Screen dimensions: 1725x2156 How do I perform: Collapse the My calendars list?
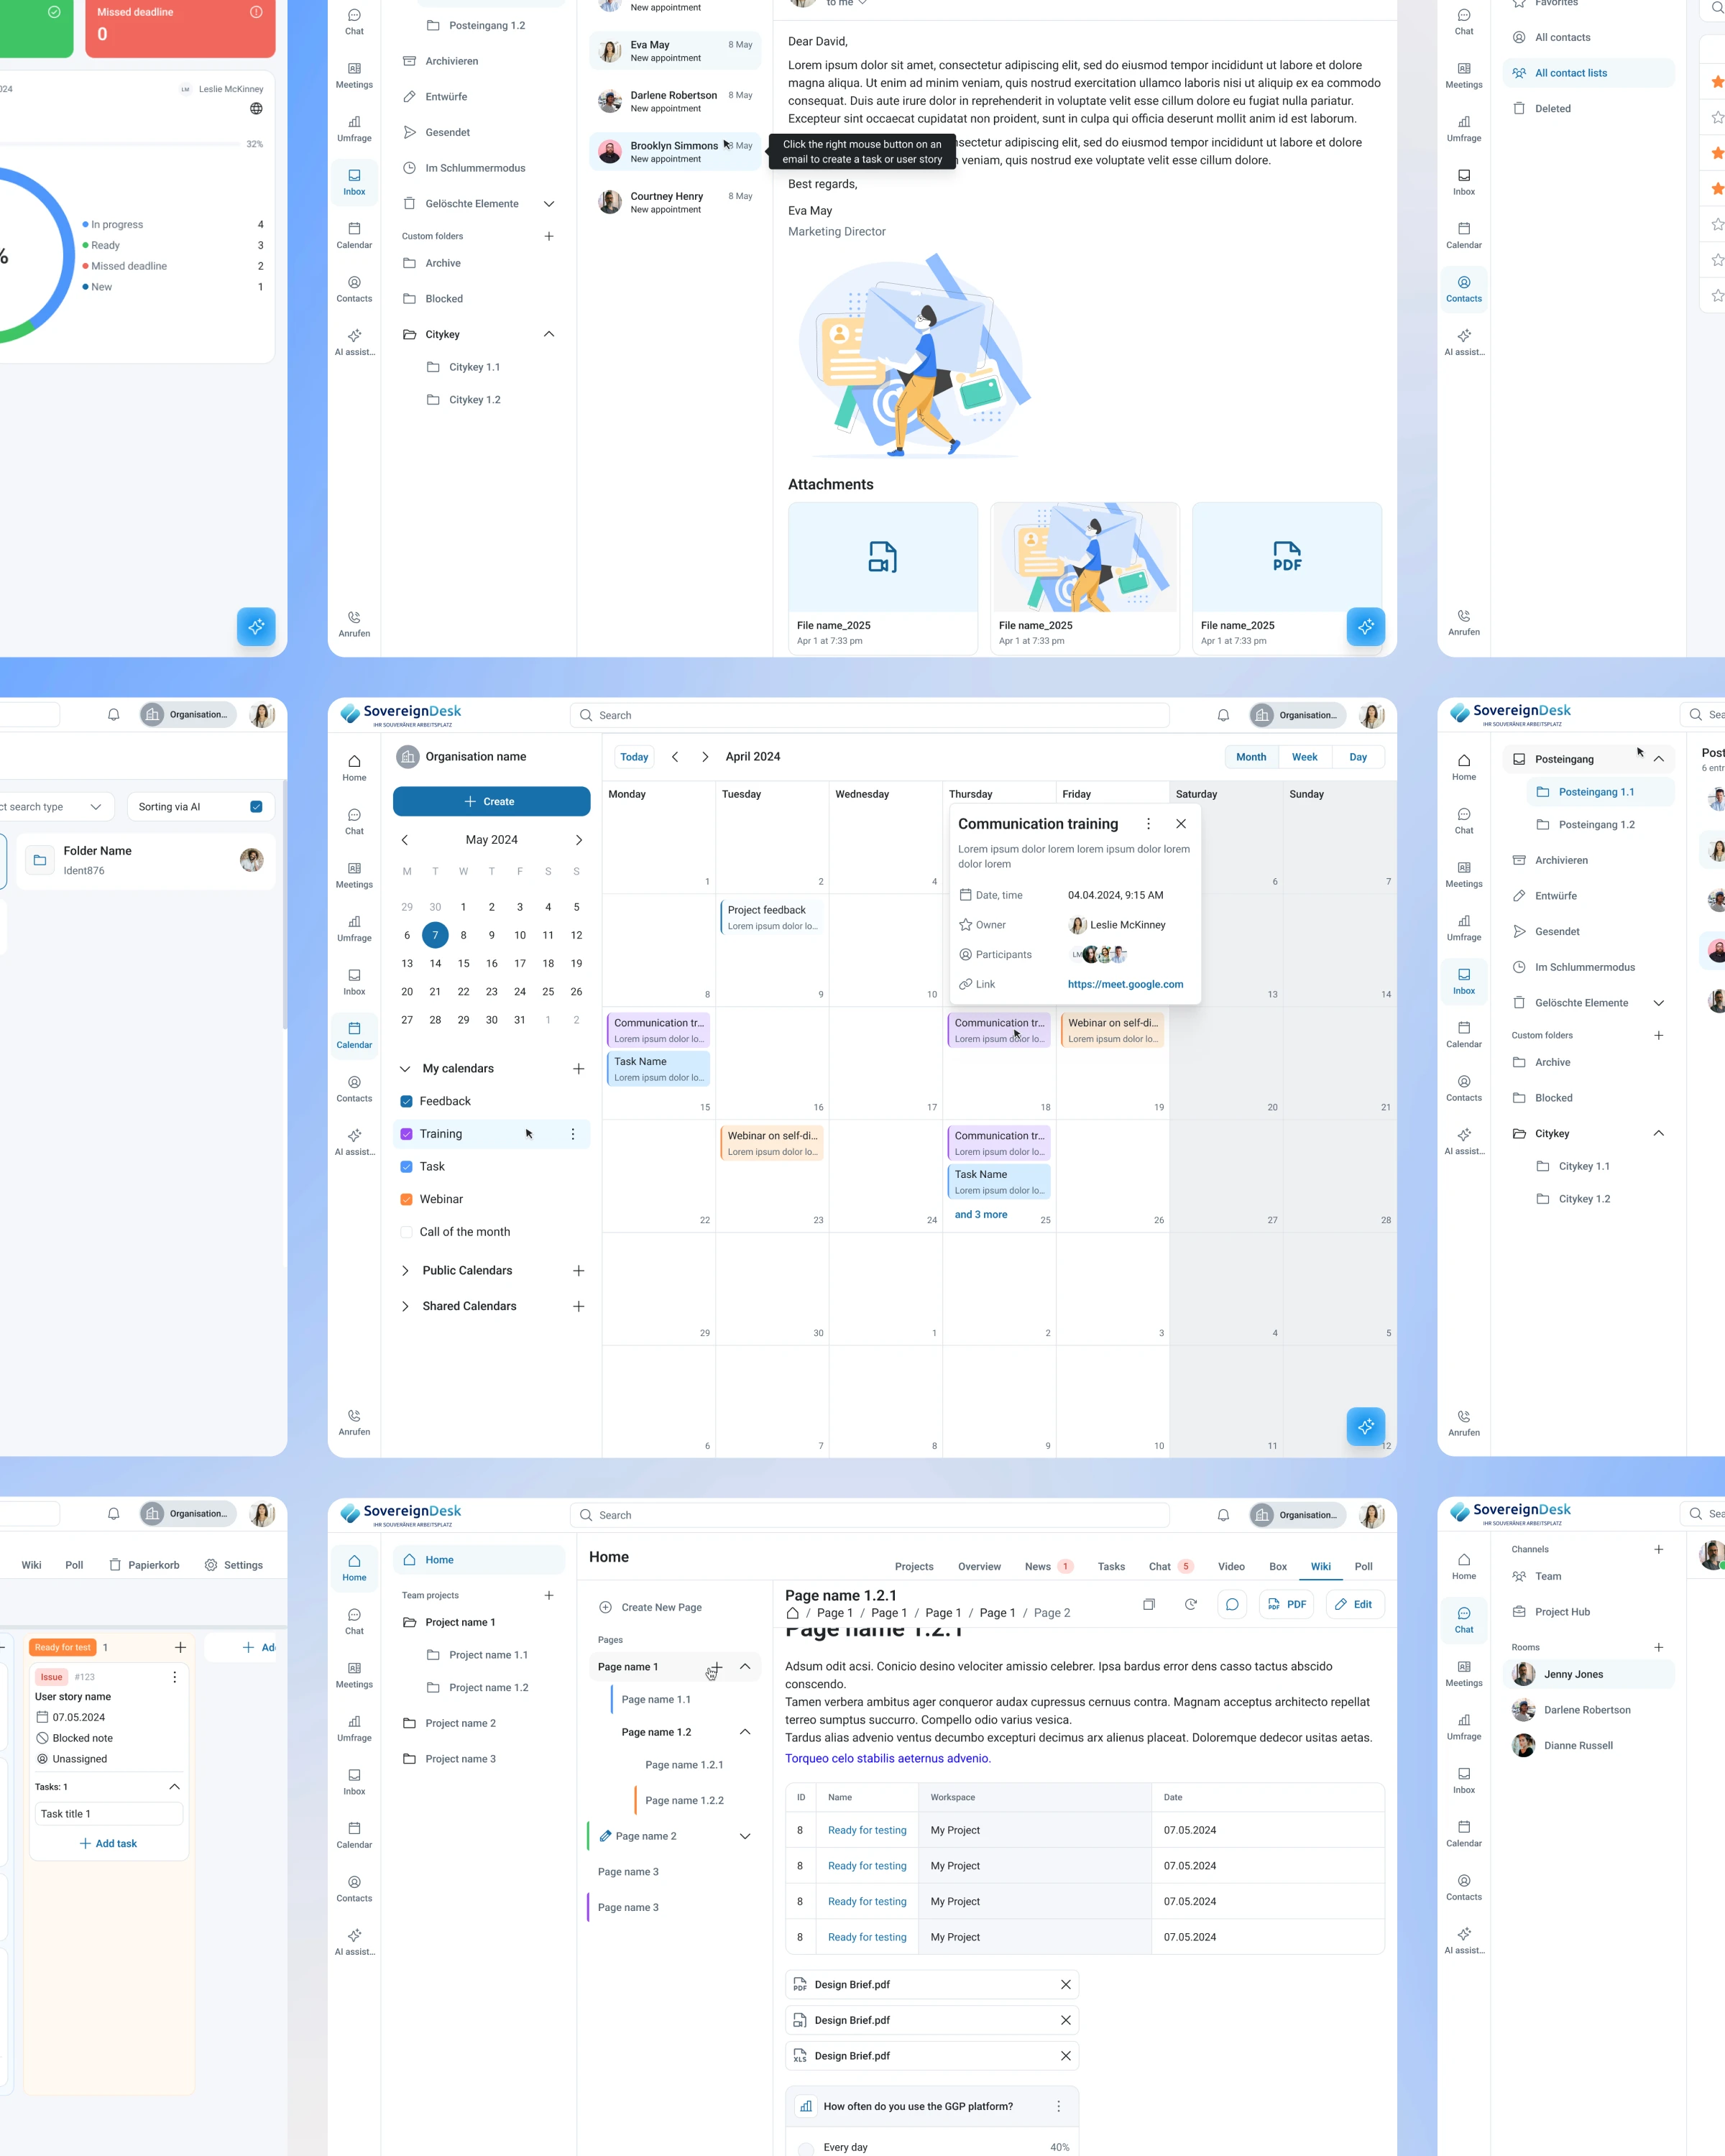(x=405, y=1069)
